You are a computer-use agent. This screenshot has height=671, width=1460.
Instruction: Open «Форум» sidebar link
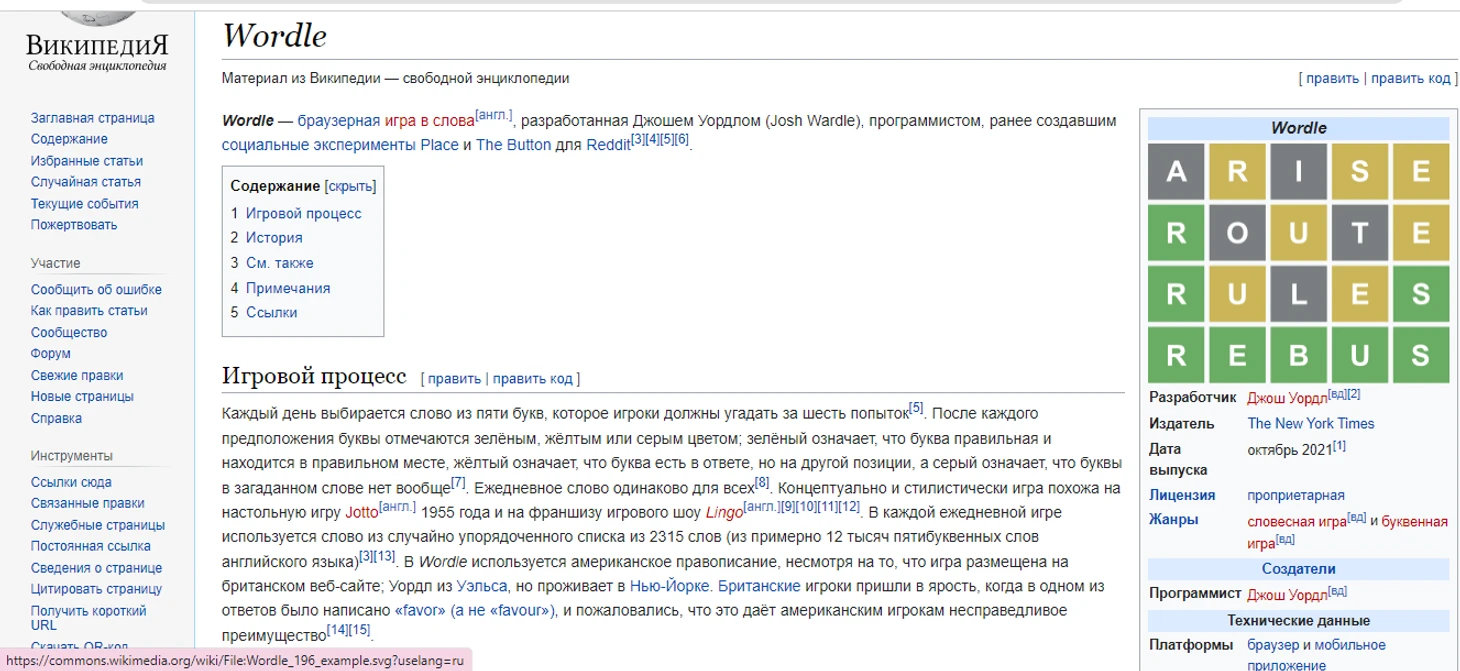(x=51, y=354)
